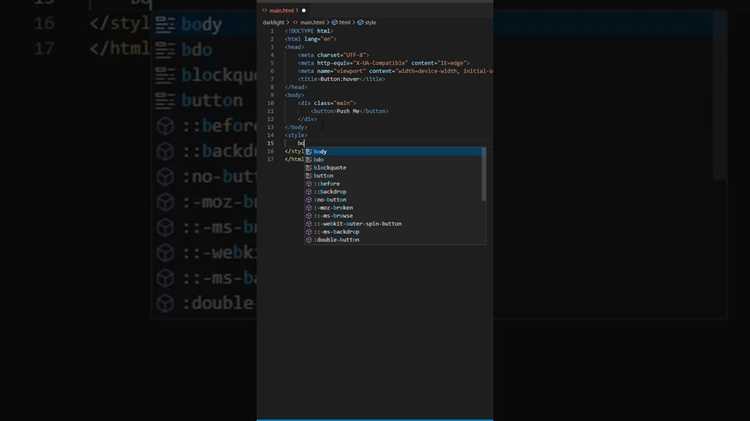Choose the :no-button suggestion
Screen dimensions: 750x421
tap(395, 200)
